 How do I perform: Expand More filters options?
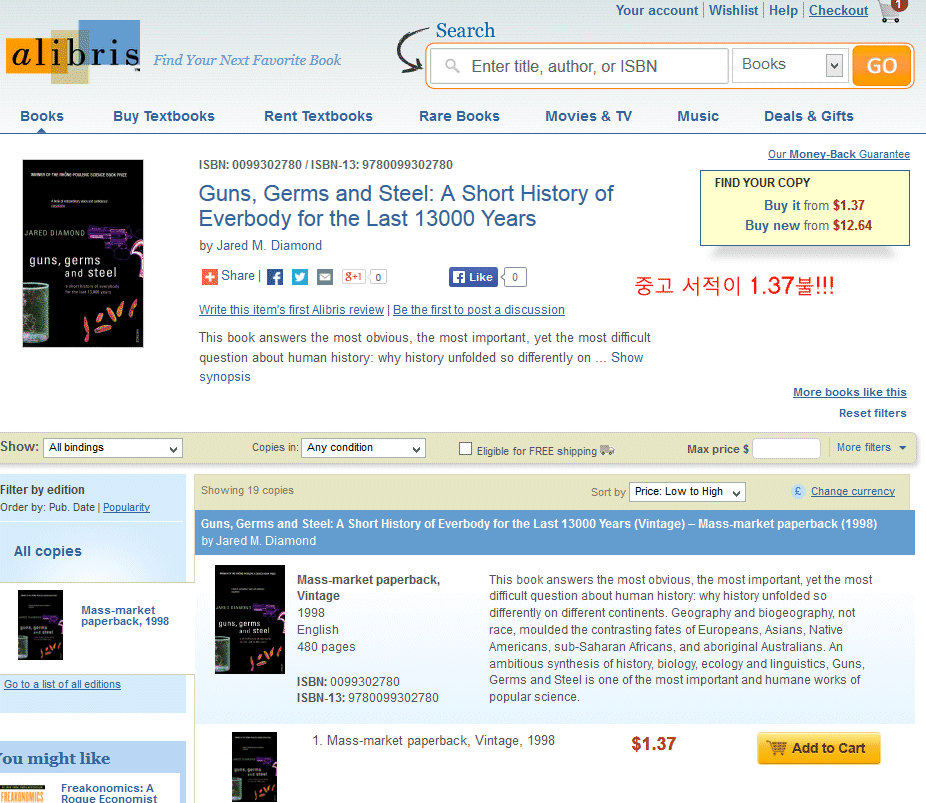point(871,448)
